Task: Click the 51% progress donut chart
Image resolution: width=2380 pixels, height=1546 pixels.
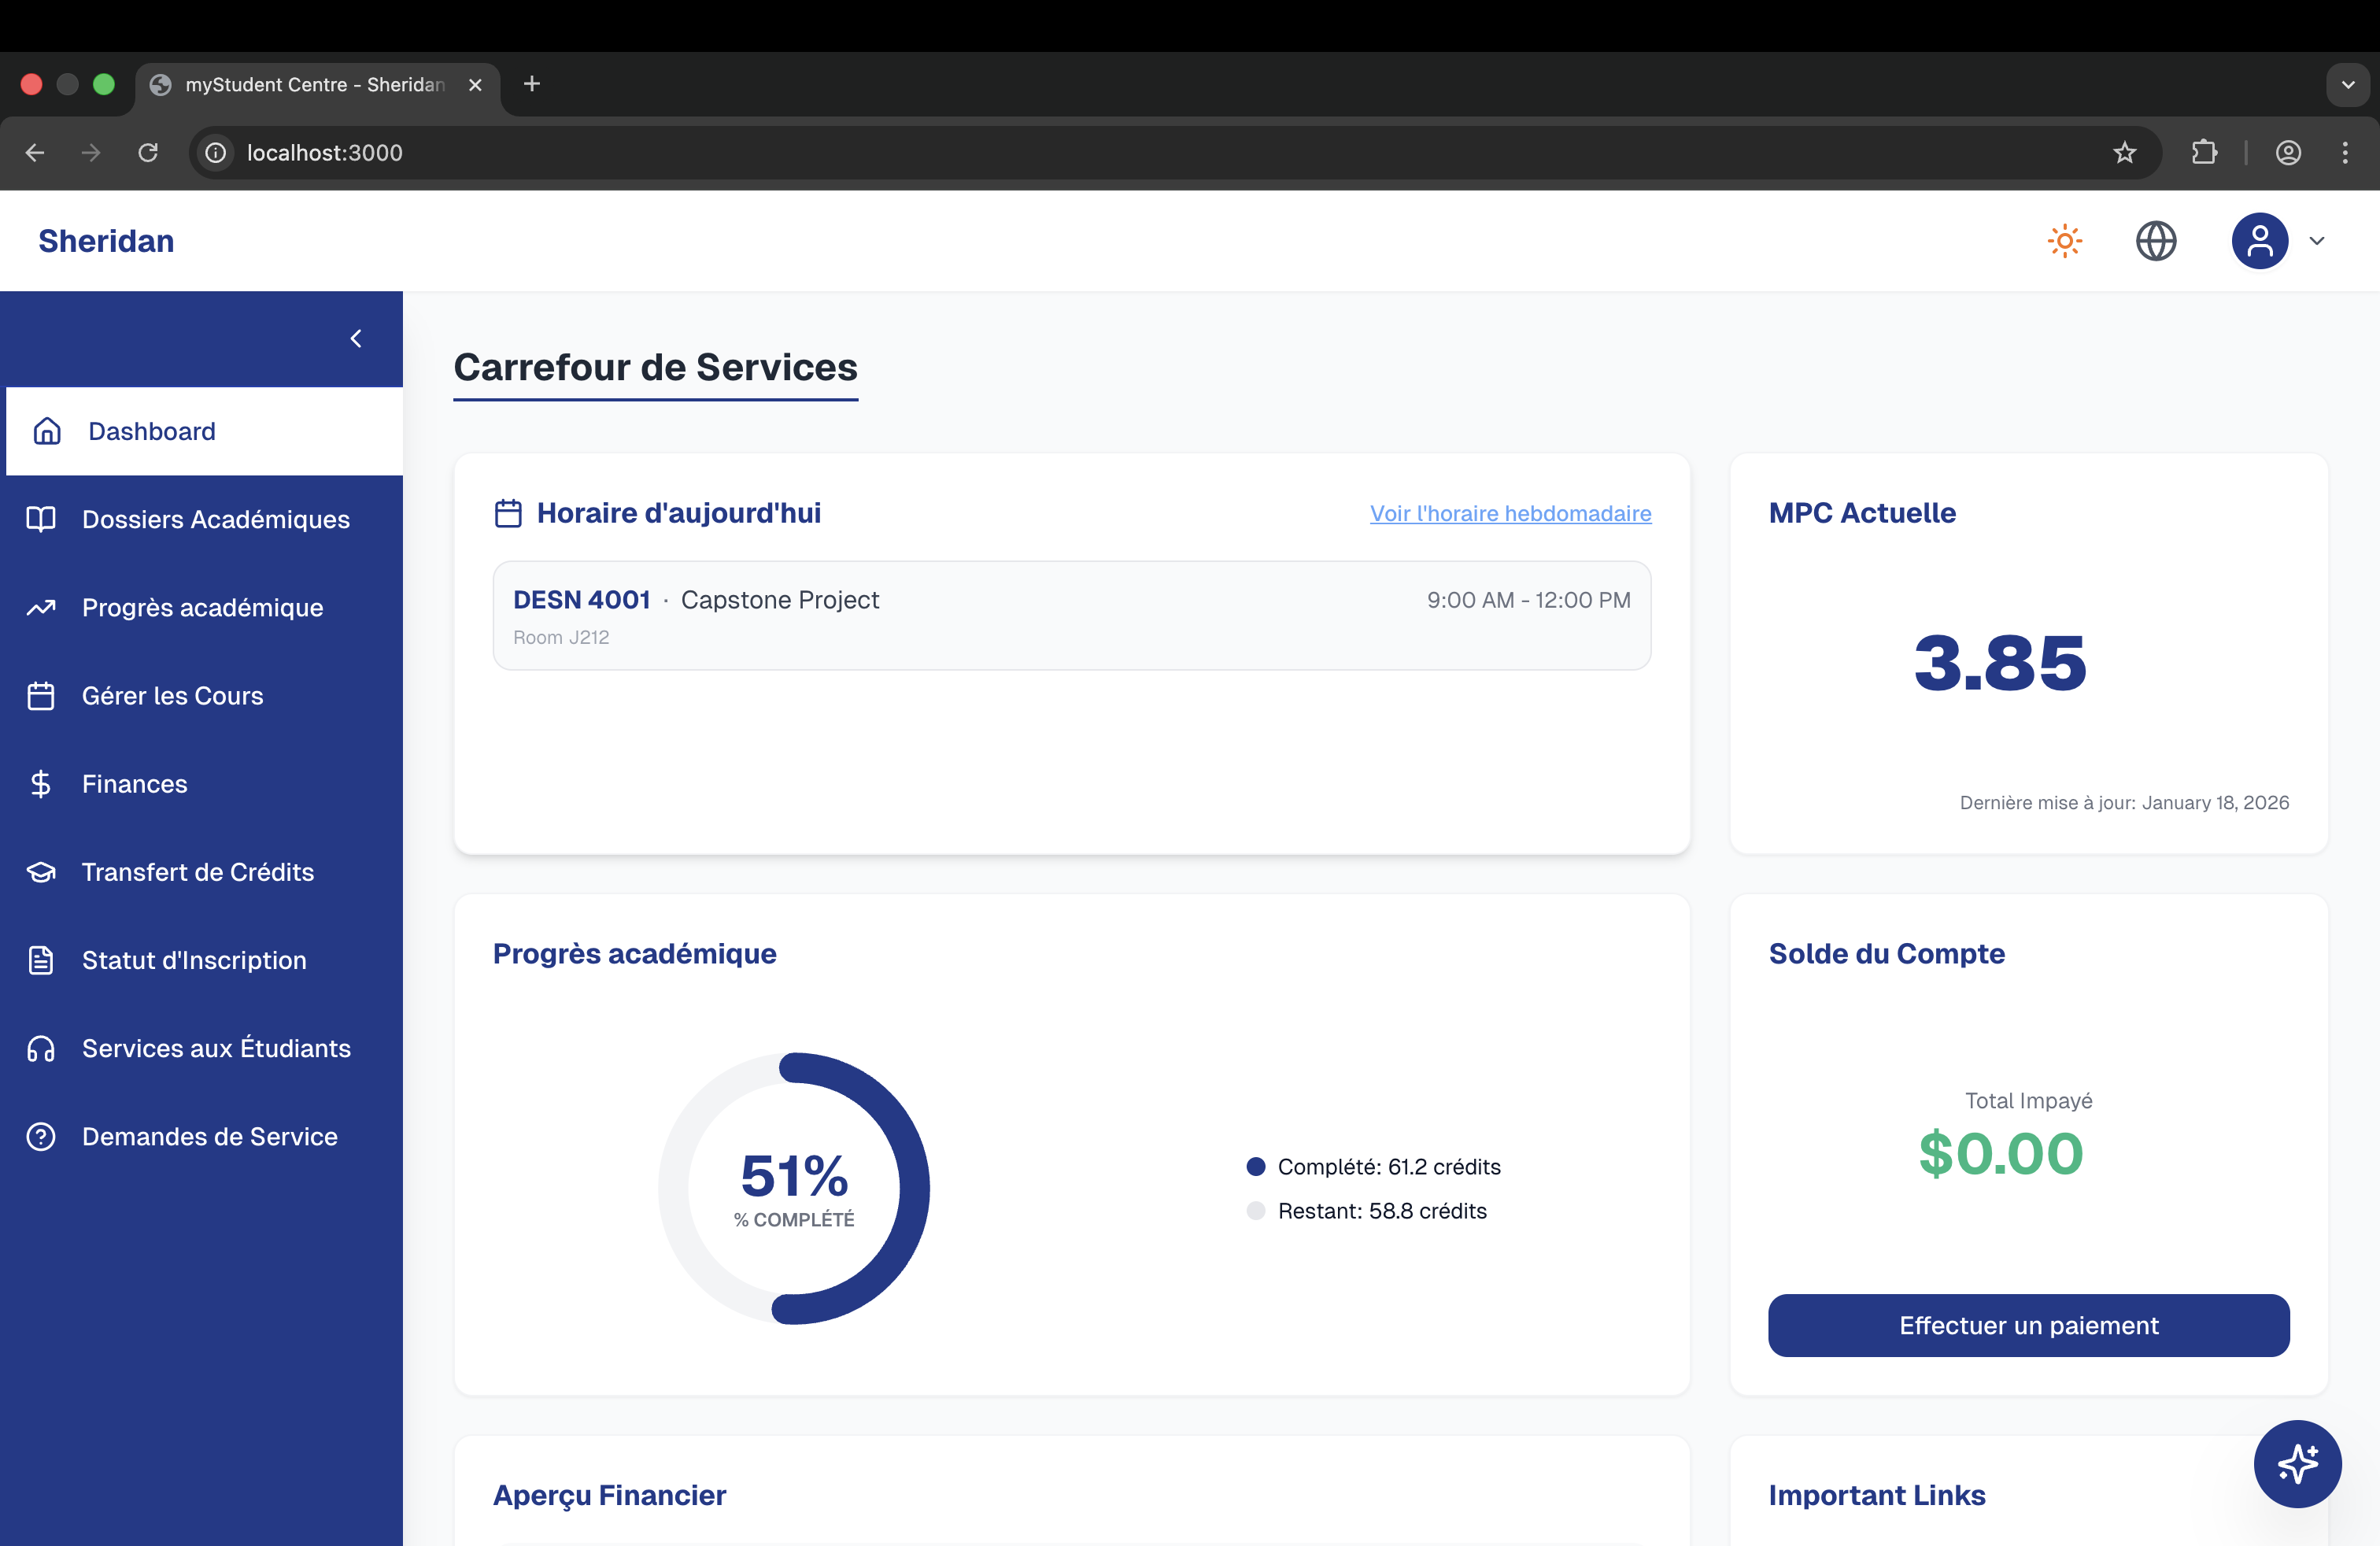Action: pyautogui.click(x=794, y=1188)
